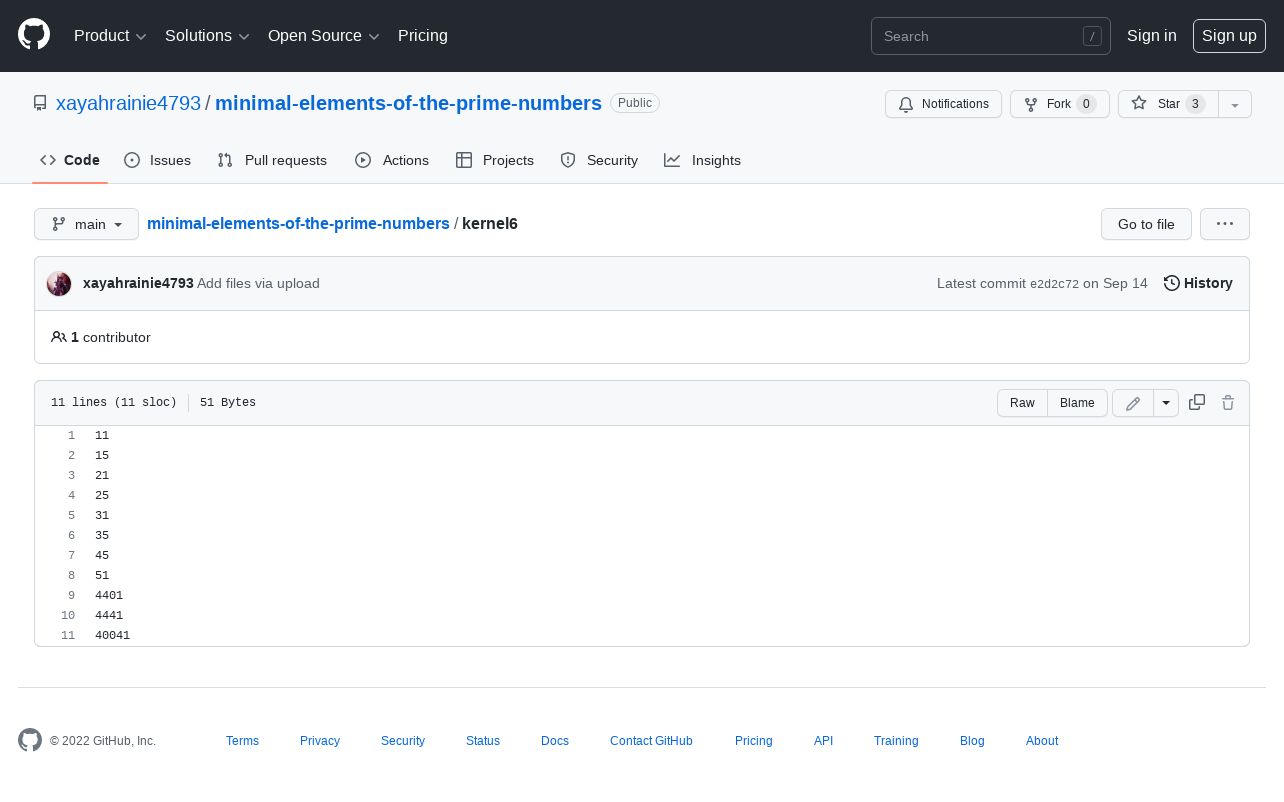The height and width of the screenshot is (802, 1284).
Task: Select the Code tab
Action: pos(70,160)
